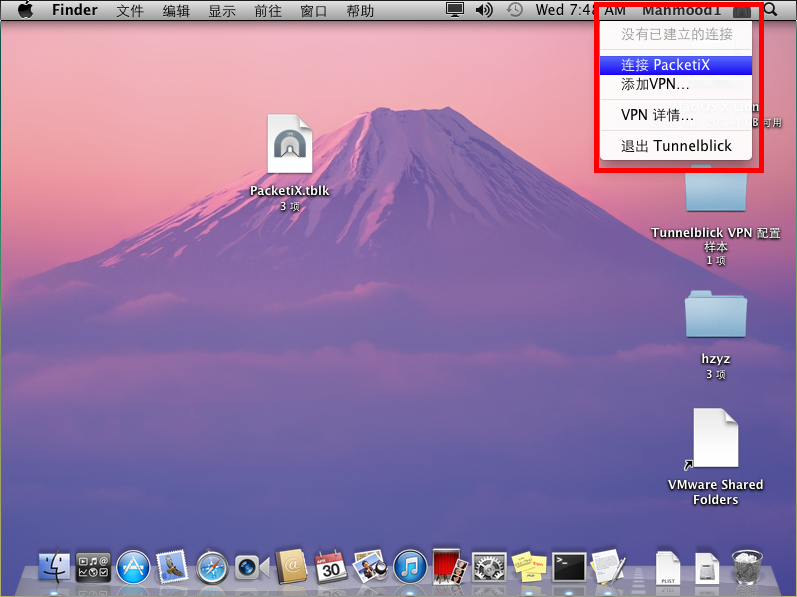Click the PLIST document in the Dock
Viewport: 797px width, 597px height.
[667, 569]
